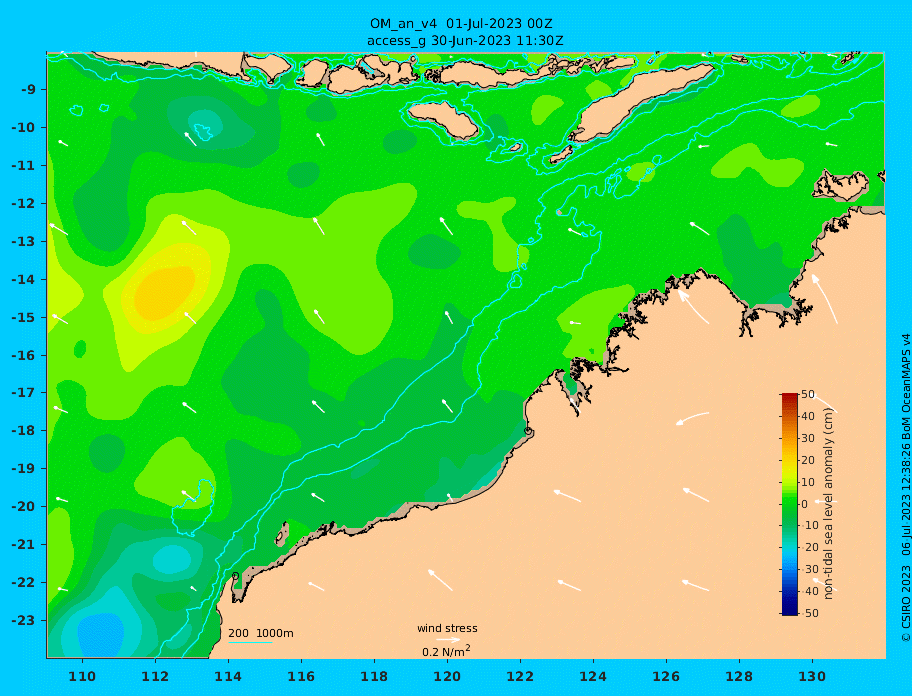Click the '-13' latitude axis label

pos(23,241)
